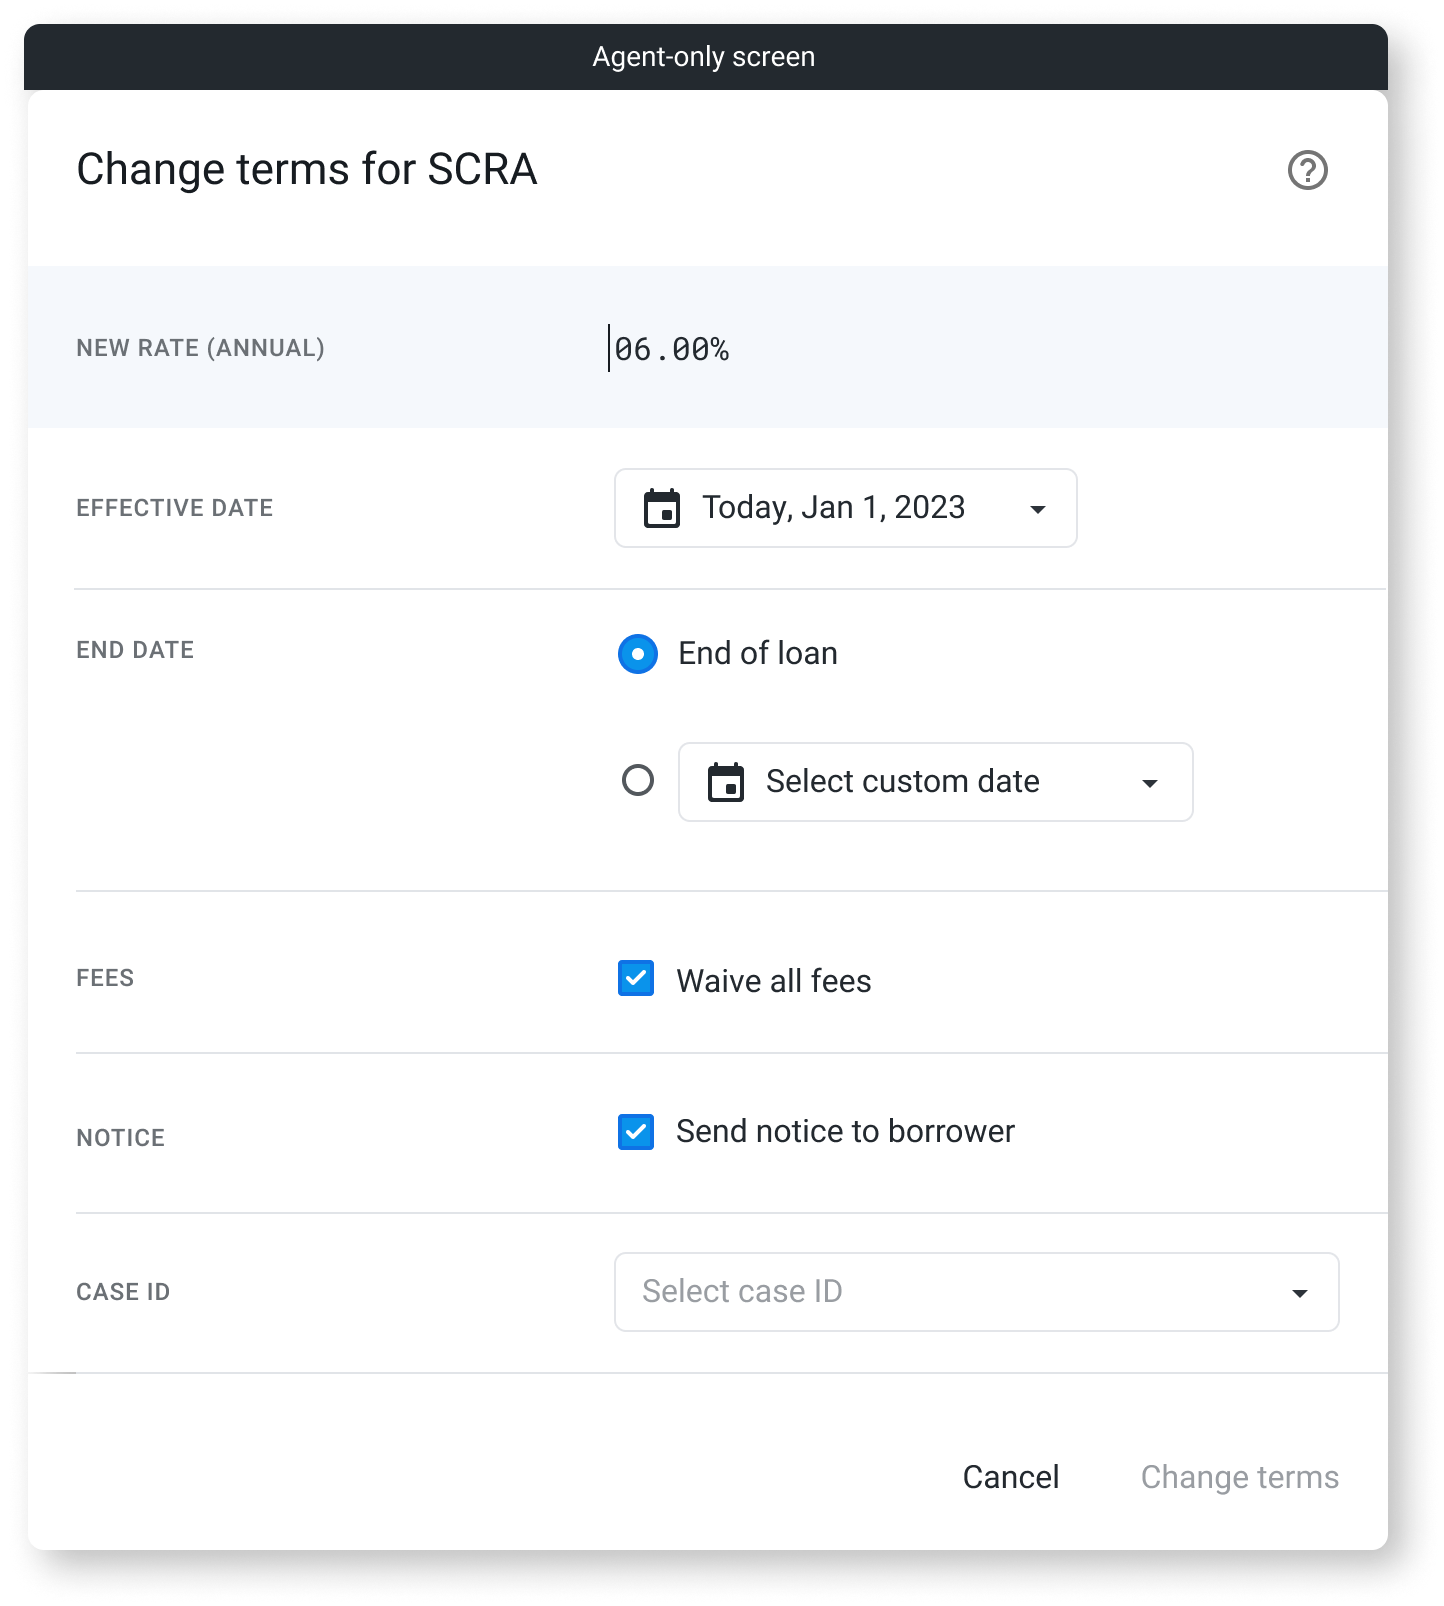1444x1606 pixels.
Task: Click the Agent-only screen banner
Action: 706,57
